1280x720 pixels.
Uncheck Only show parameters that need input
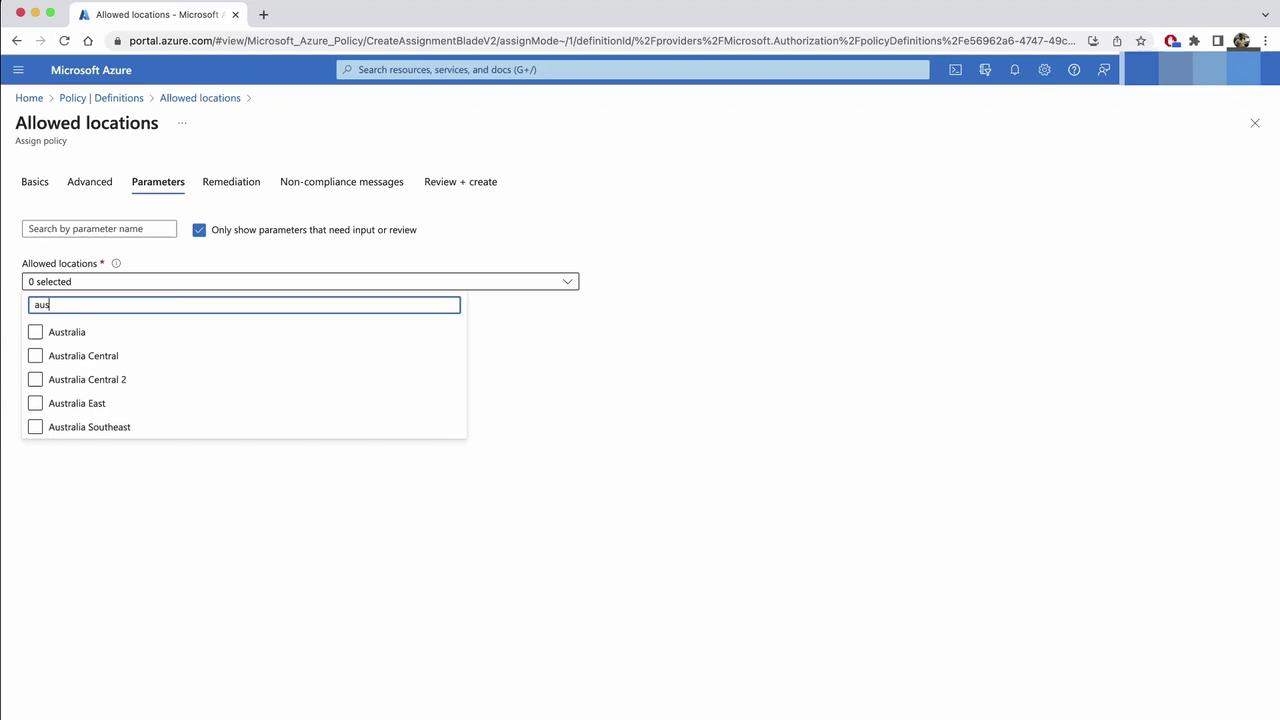point(199,230)
